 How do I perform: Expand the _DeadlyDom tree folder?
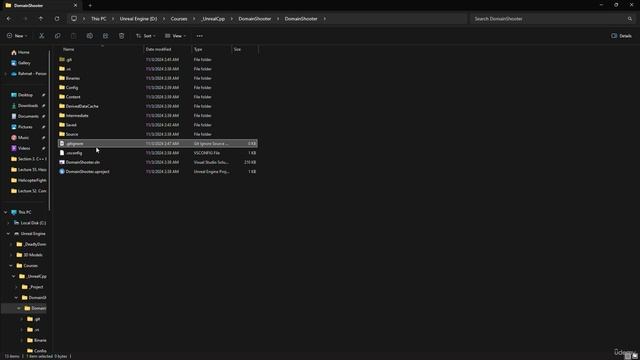click(11, 244)
